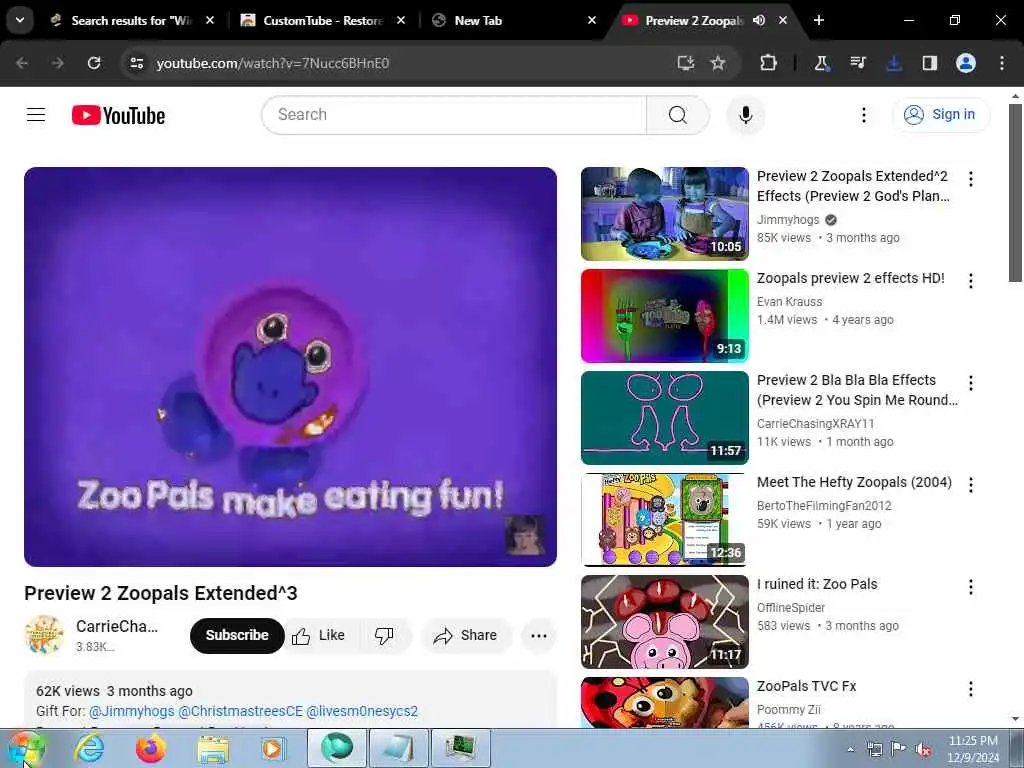Start voice search with microphone icon

745,115
